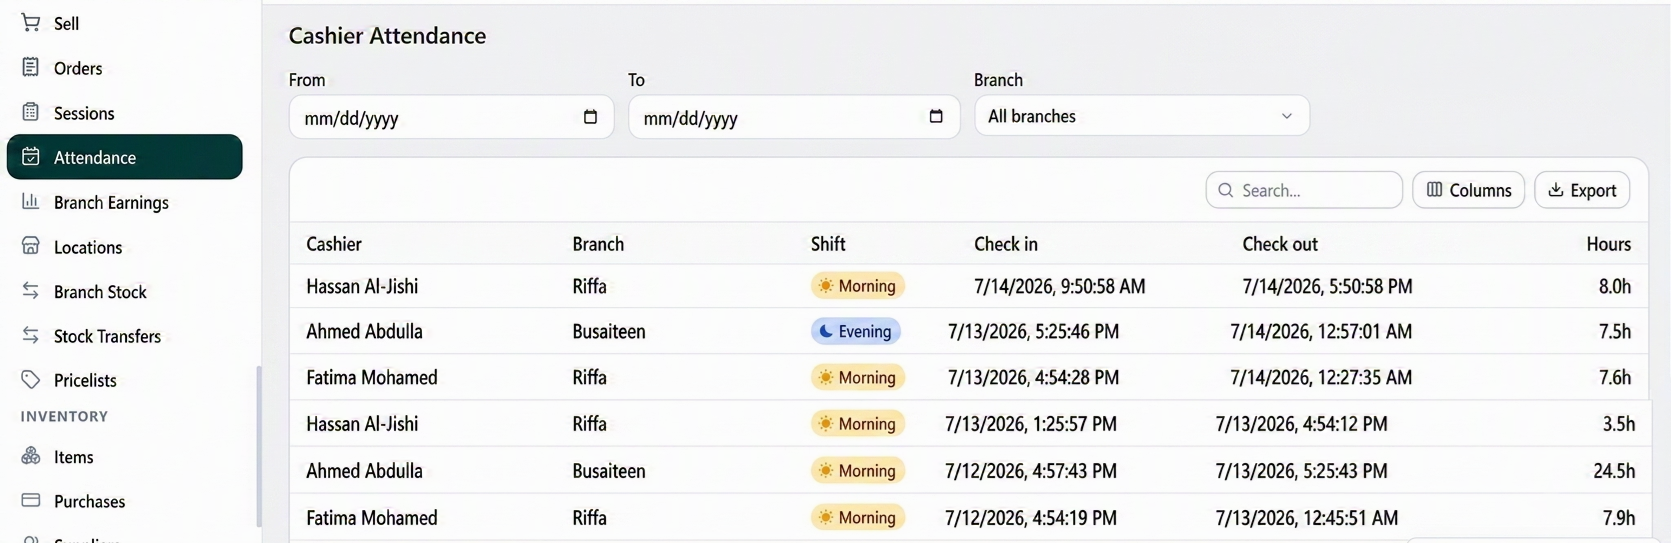Click the Branch column header in table
This screenshot has height=543, width=1671.
coord(598,244)
